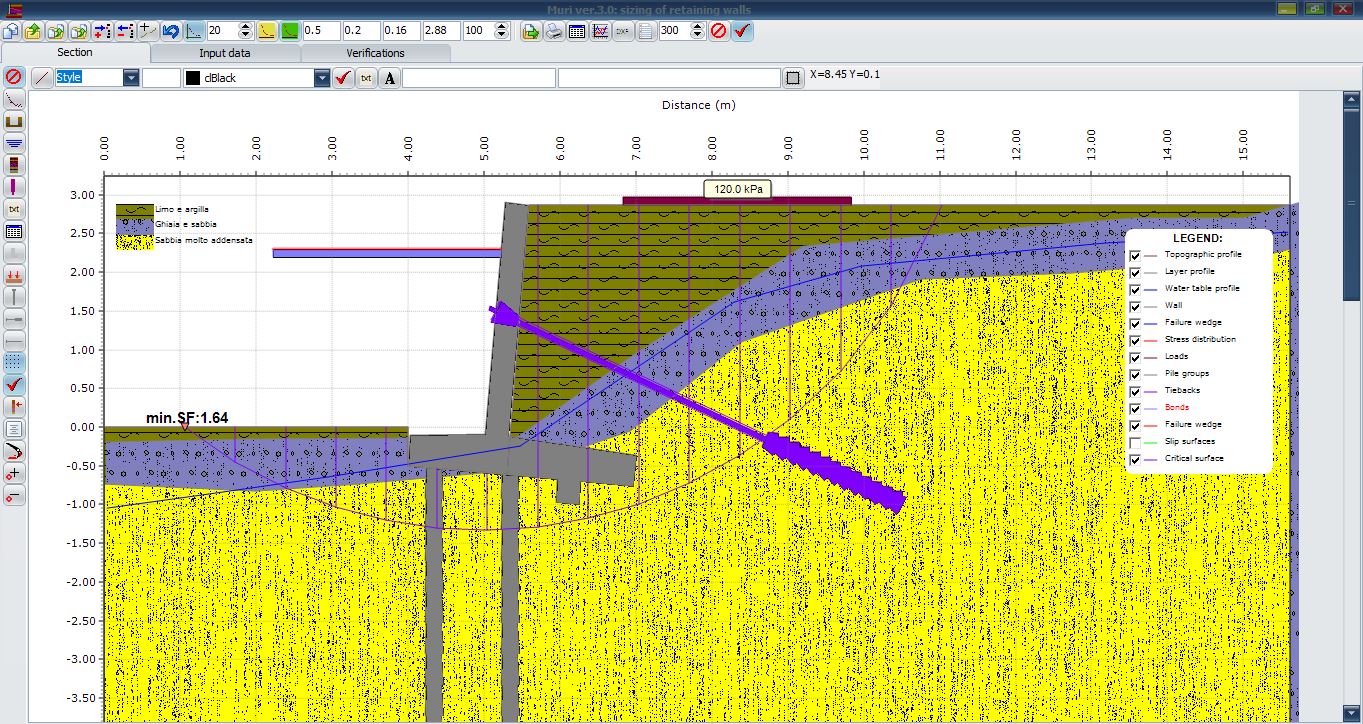The image size is (1363, 724).
Task: Open the Style dropdown list
Action: click(131, 78)
